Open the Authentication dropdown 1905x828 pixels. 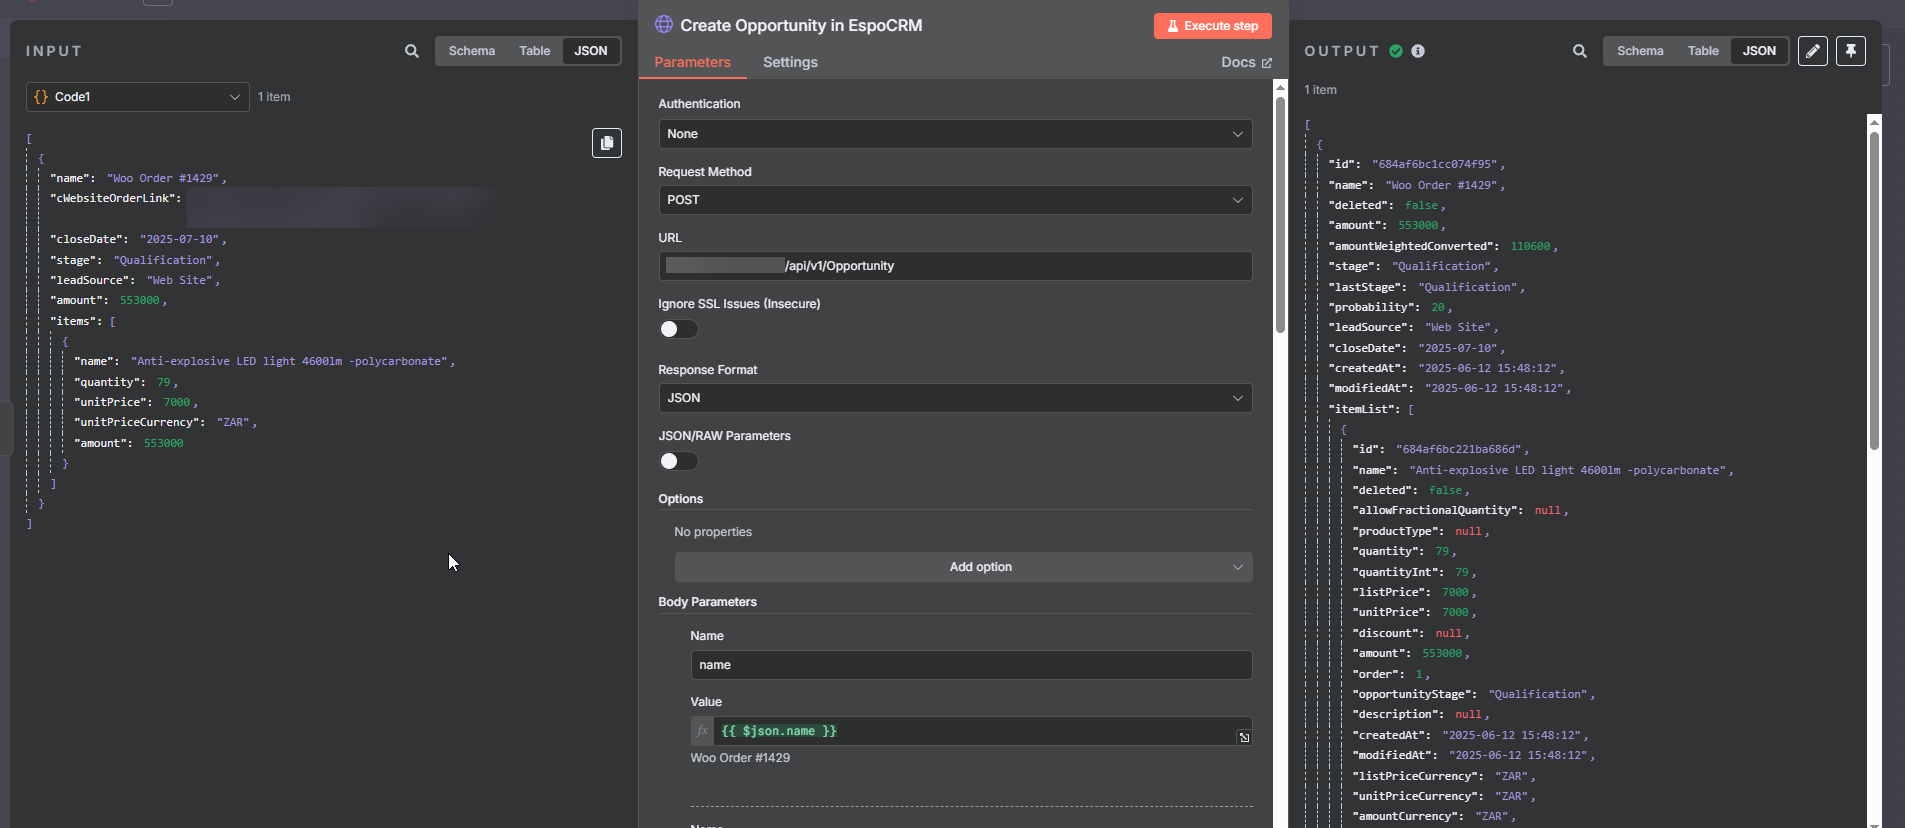pyautogui.click(x=954, y=134)
